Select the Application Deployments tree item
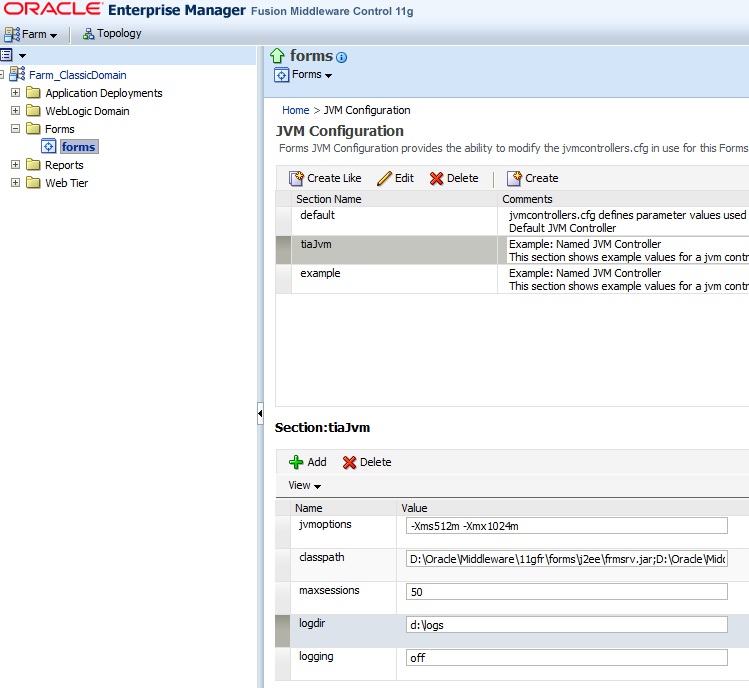This screenshot has width=749, height=688. pos(104,93)
